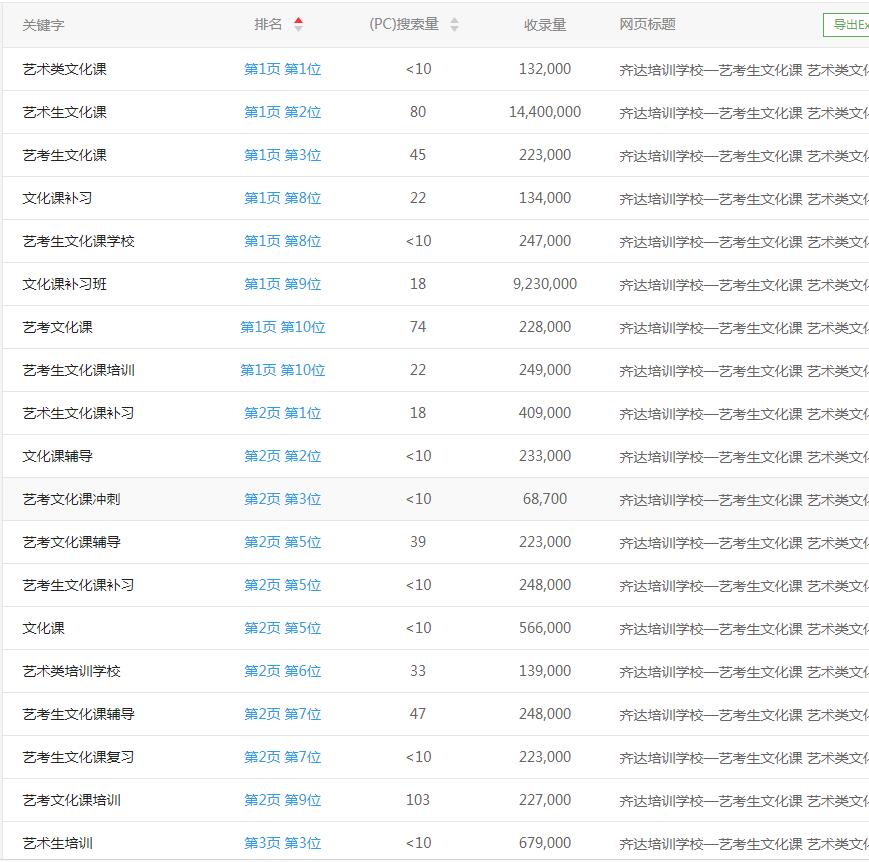Open the 第1页 第1位 ranking link

[x=283, y=69]
